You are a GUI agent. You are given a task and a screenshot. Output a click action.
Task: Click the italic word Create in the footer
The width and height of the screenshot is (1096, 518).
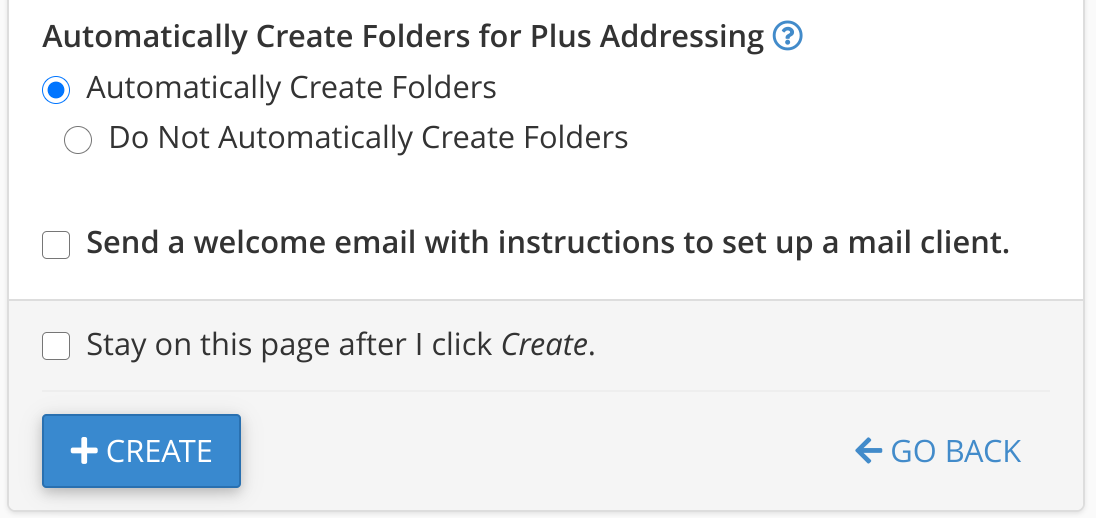point(544,345)
